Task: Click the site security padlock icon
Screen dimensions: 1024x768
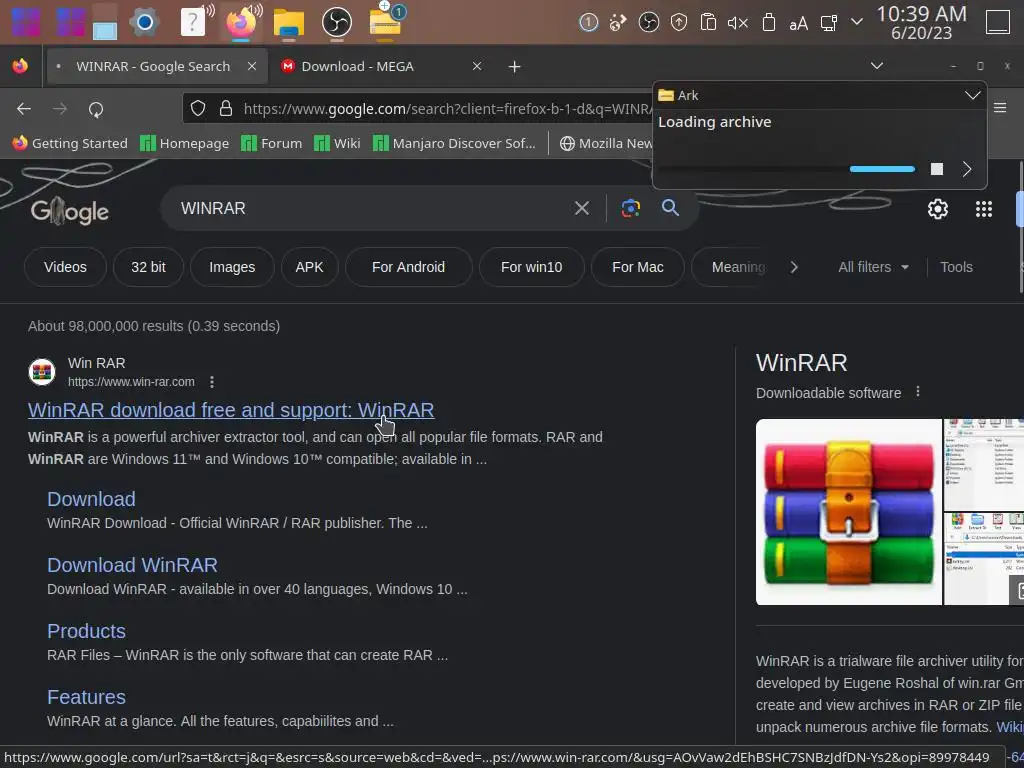Action: 226,108
